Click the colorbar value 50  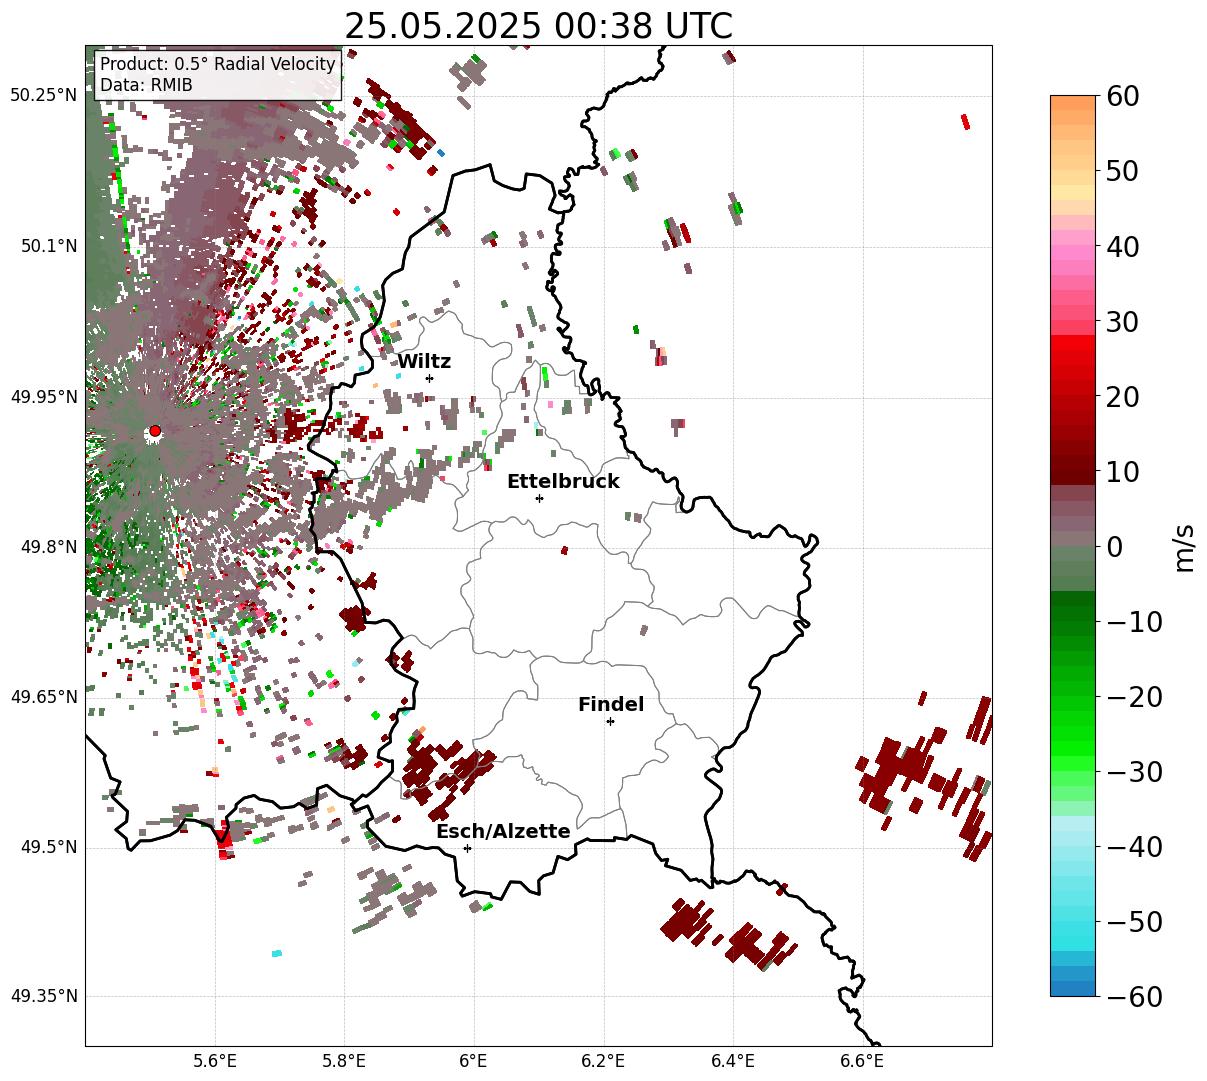(1121, 171)
